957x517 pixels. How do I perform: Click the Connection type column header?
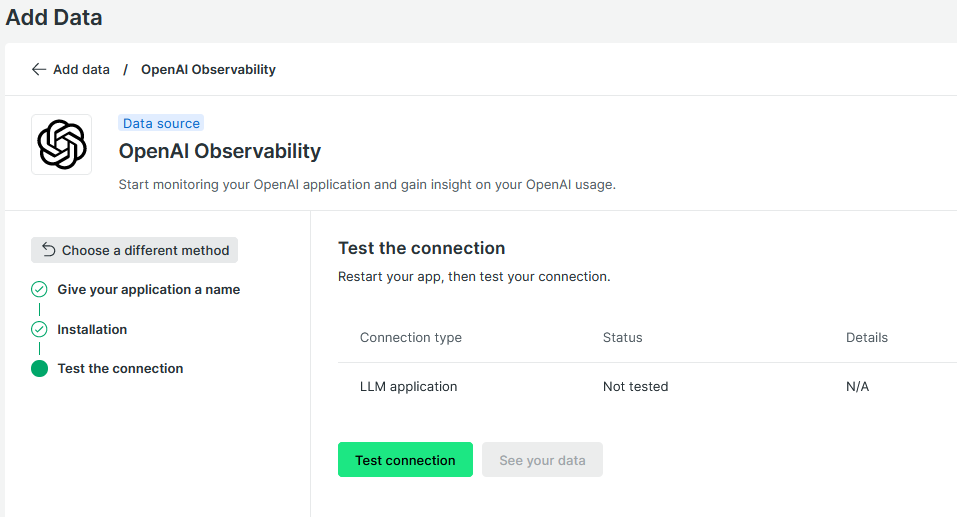coord(411,338)
